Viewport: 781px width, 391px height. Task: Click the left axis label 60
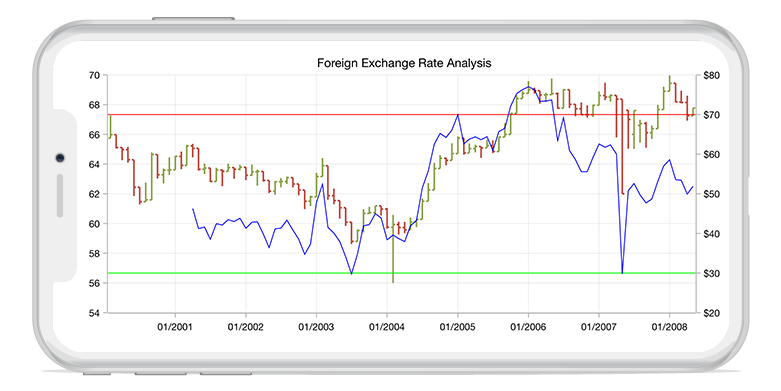click(x=95, y=224)
